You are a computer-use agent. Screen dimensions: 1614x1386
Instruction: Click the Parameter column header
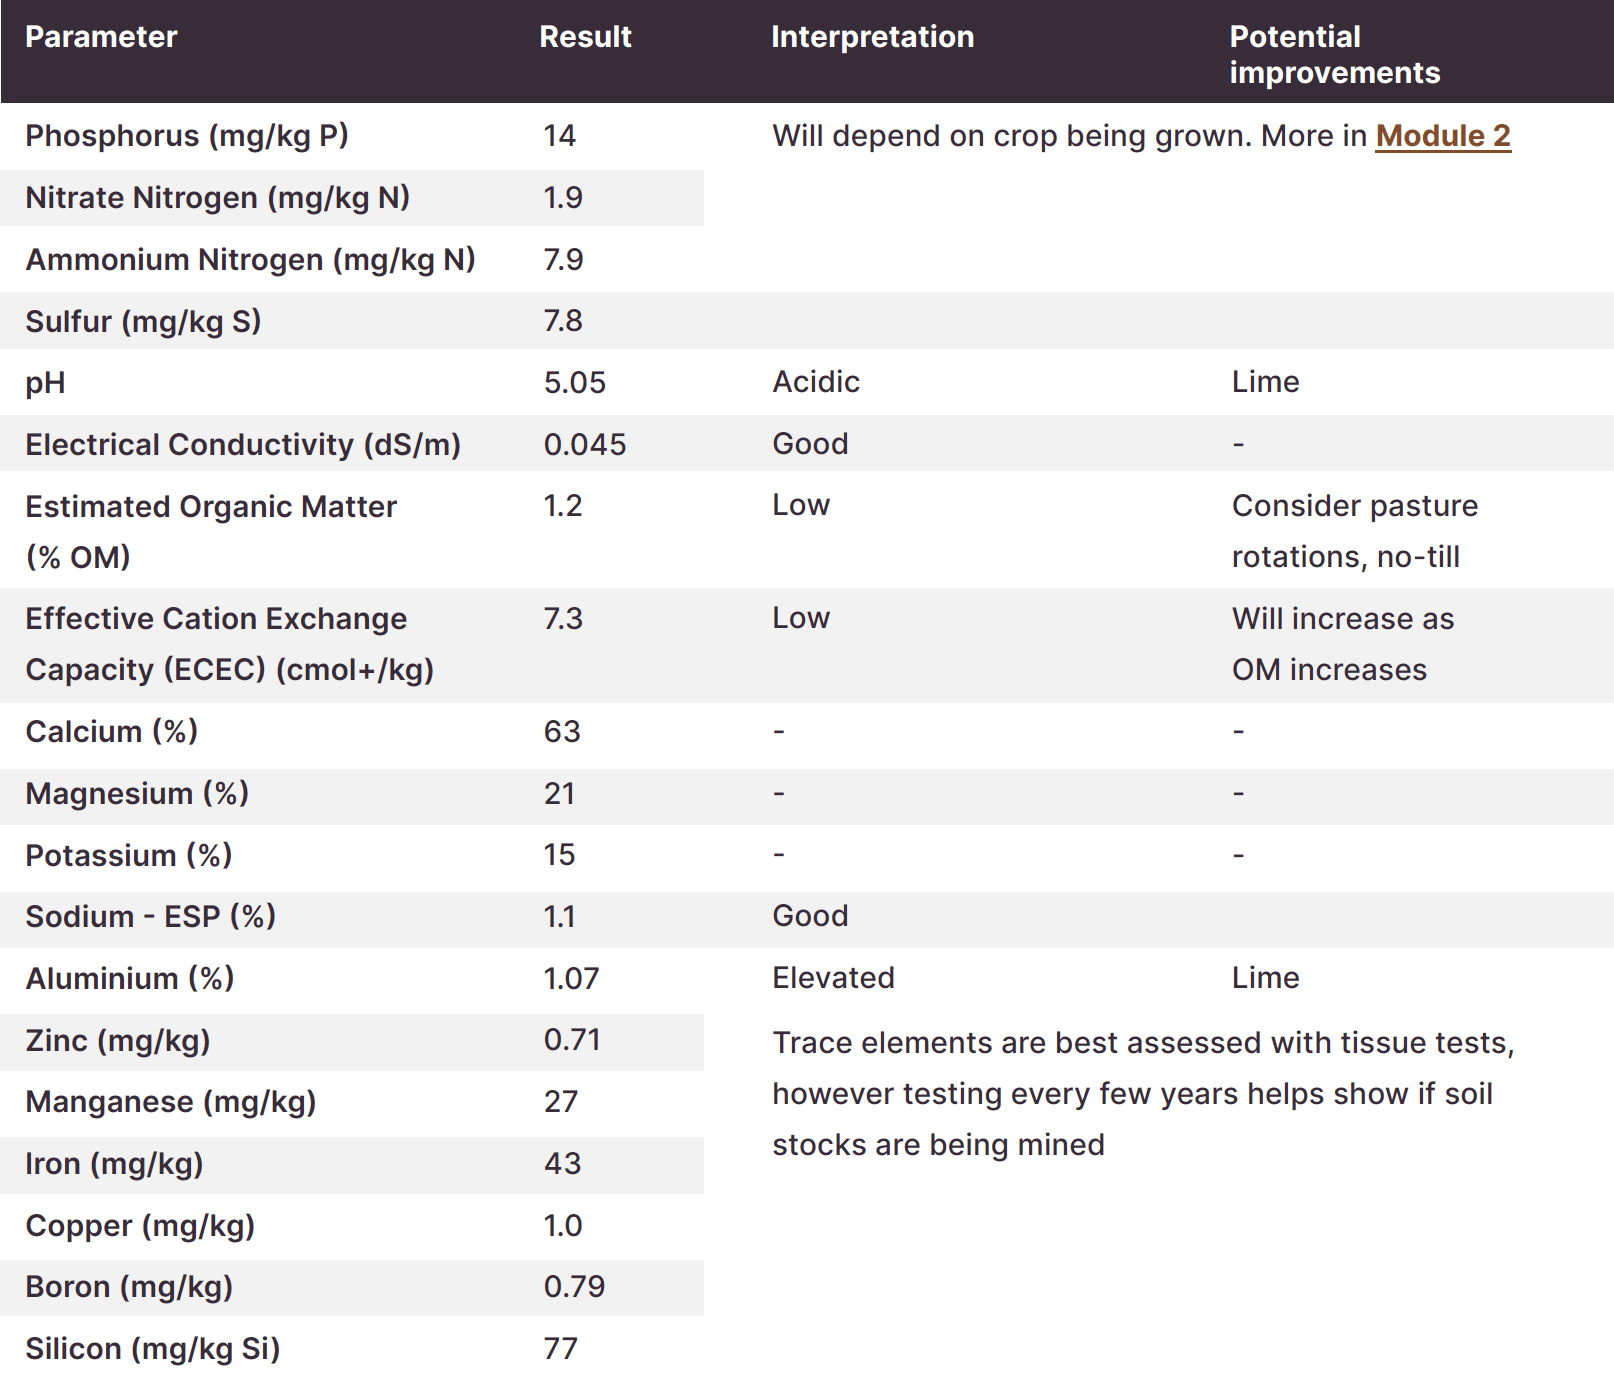click(x=101, y=37)
